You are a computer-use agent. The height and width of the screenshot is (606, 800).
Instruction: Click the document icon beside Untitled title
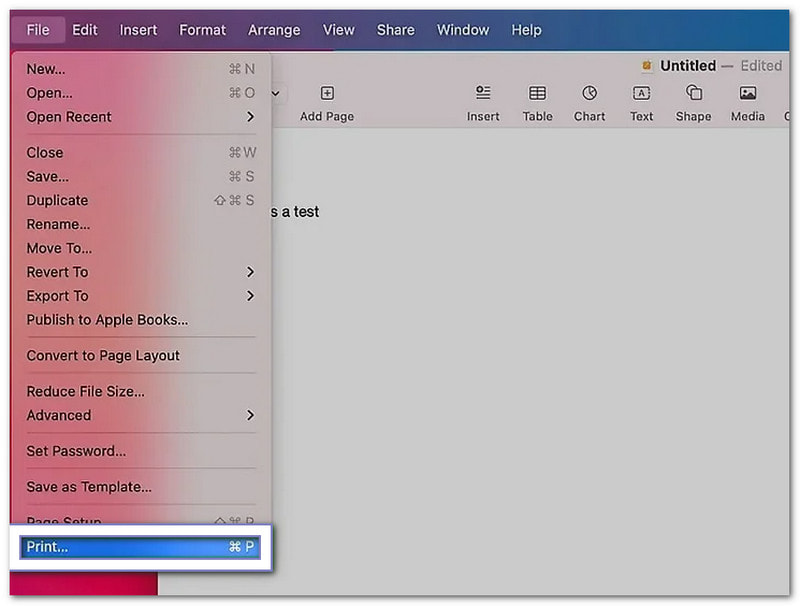pyautogui.click(x=646, y=65)
